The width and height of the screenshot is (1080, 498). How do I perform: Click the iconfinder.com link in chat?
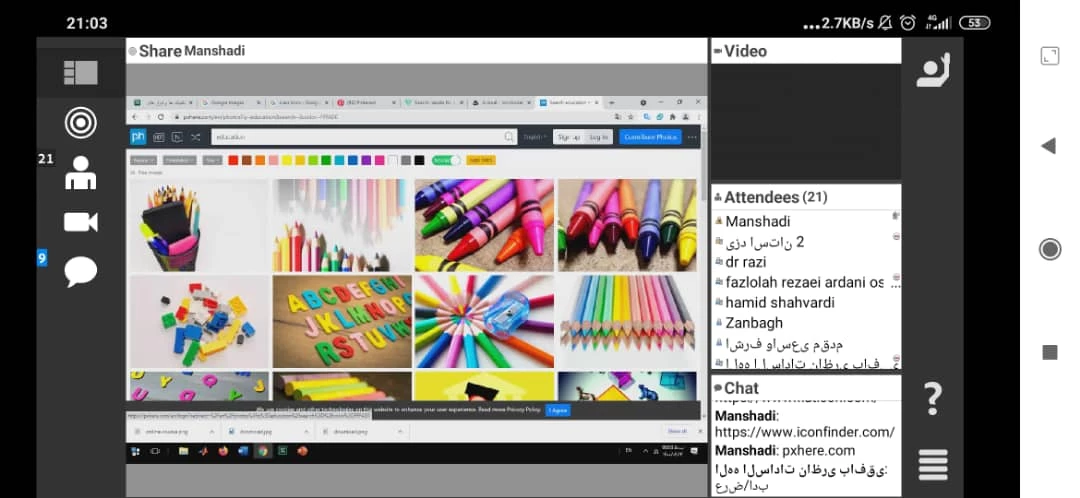804,432
